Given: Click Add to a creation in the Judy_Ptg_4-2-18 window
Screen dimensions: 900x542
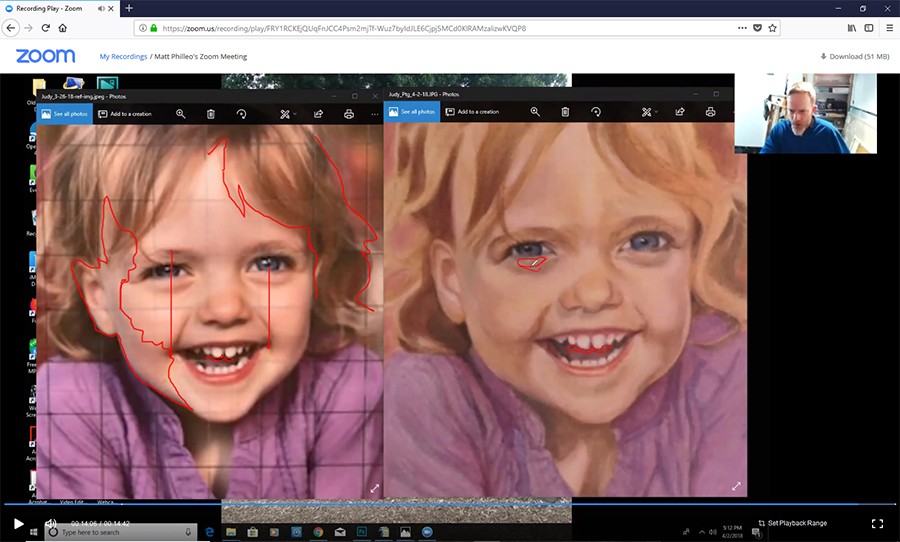Looking at the screenshot, I should tap(472, 112).
